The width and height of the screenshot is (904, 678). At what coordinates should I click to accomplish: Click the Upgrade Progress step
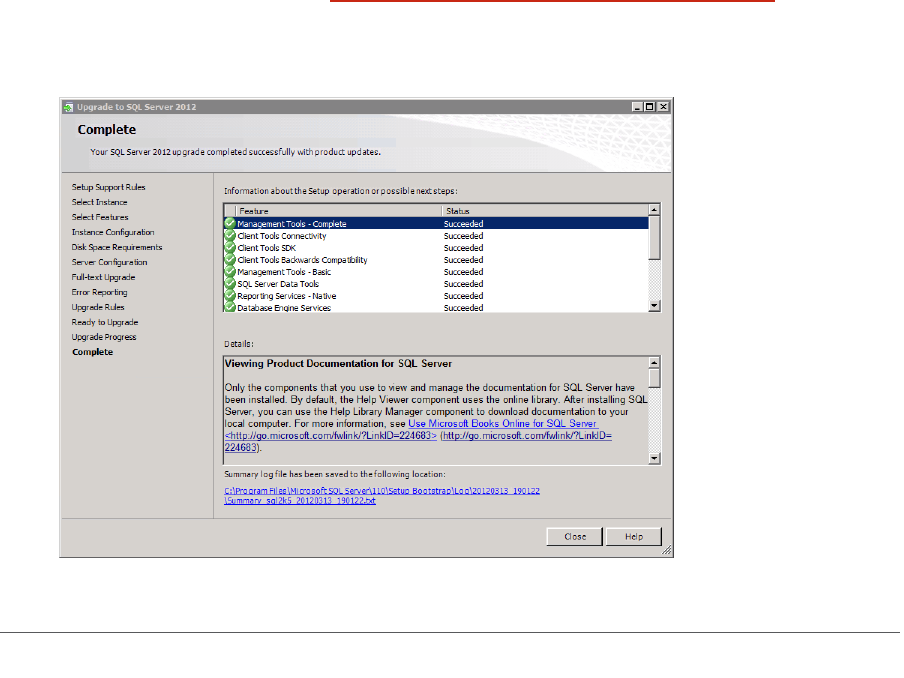(x=104, y=337)
